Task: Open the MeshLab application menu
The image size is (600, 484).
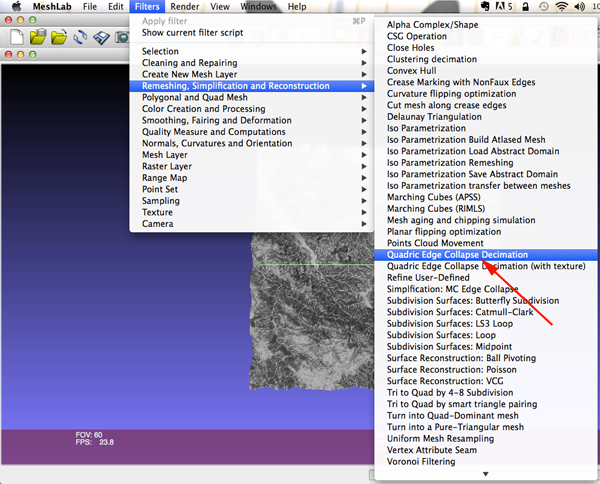Action: coord(52,7)
